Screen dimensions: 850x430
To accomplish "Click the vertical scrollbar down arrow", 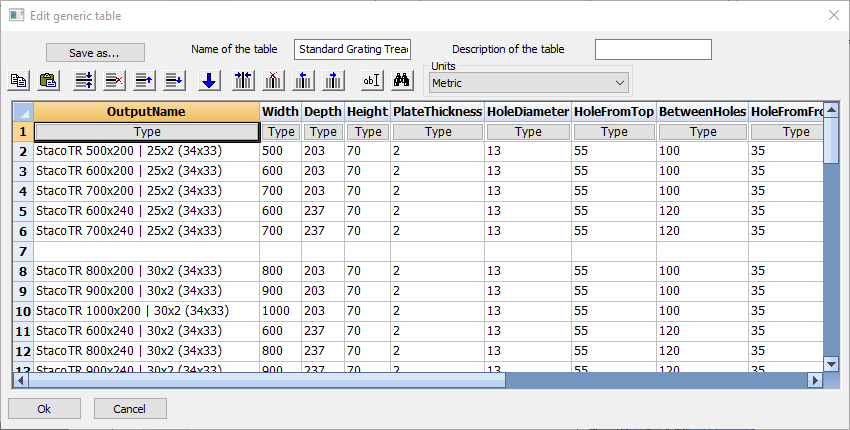I will (x=830, y=363).
